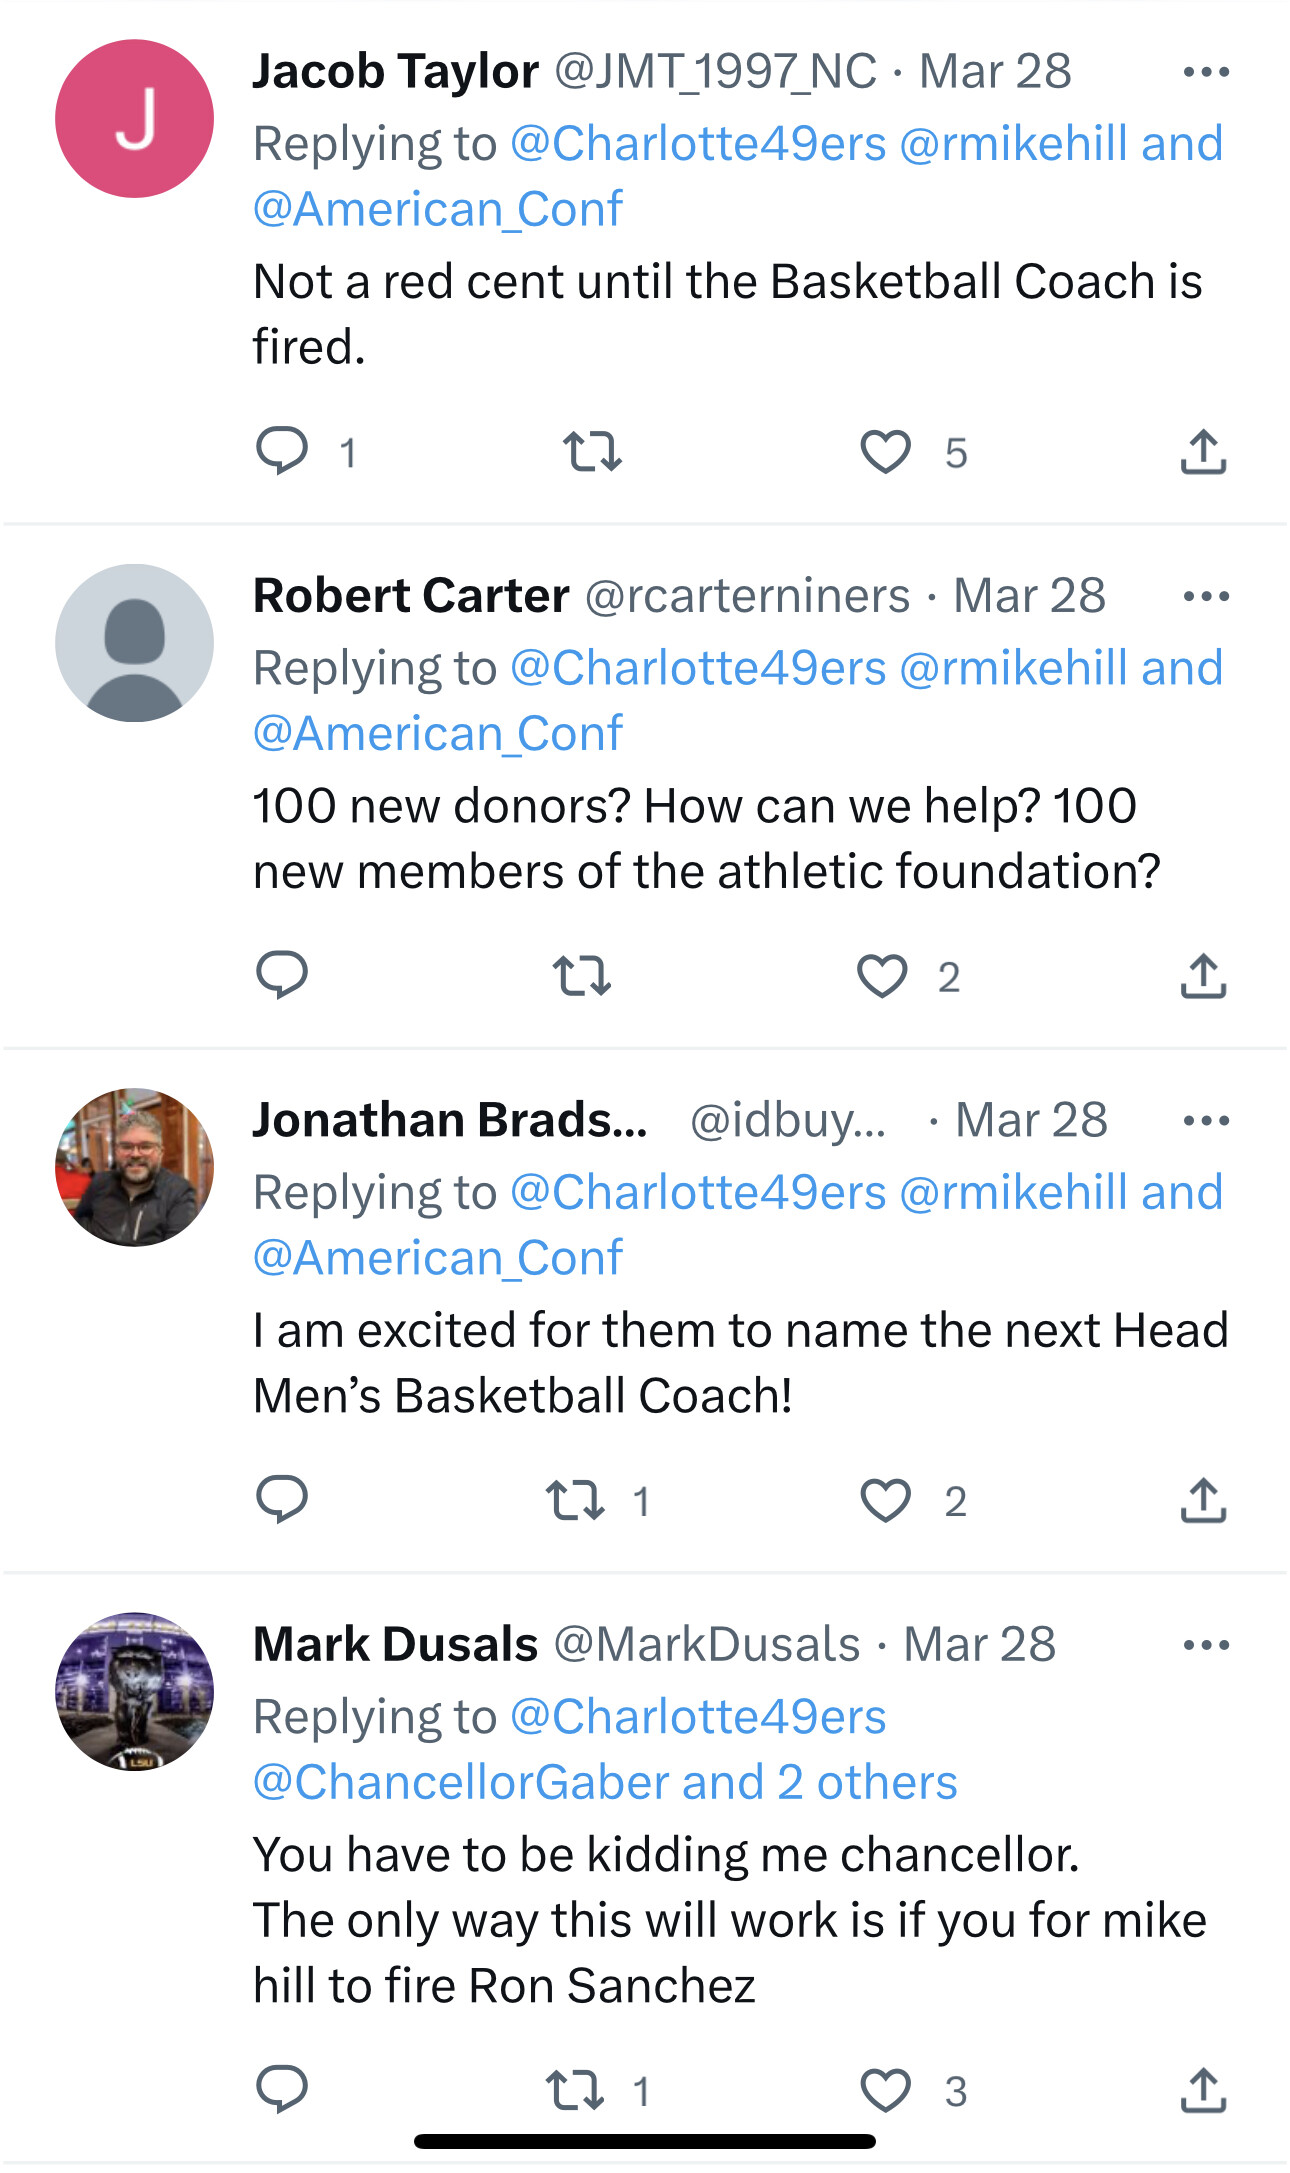The height and width of the screenshot is (2173, 1290).
Task: Like Robert Carter's tweet about donors
Action: (882, 976)
